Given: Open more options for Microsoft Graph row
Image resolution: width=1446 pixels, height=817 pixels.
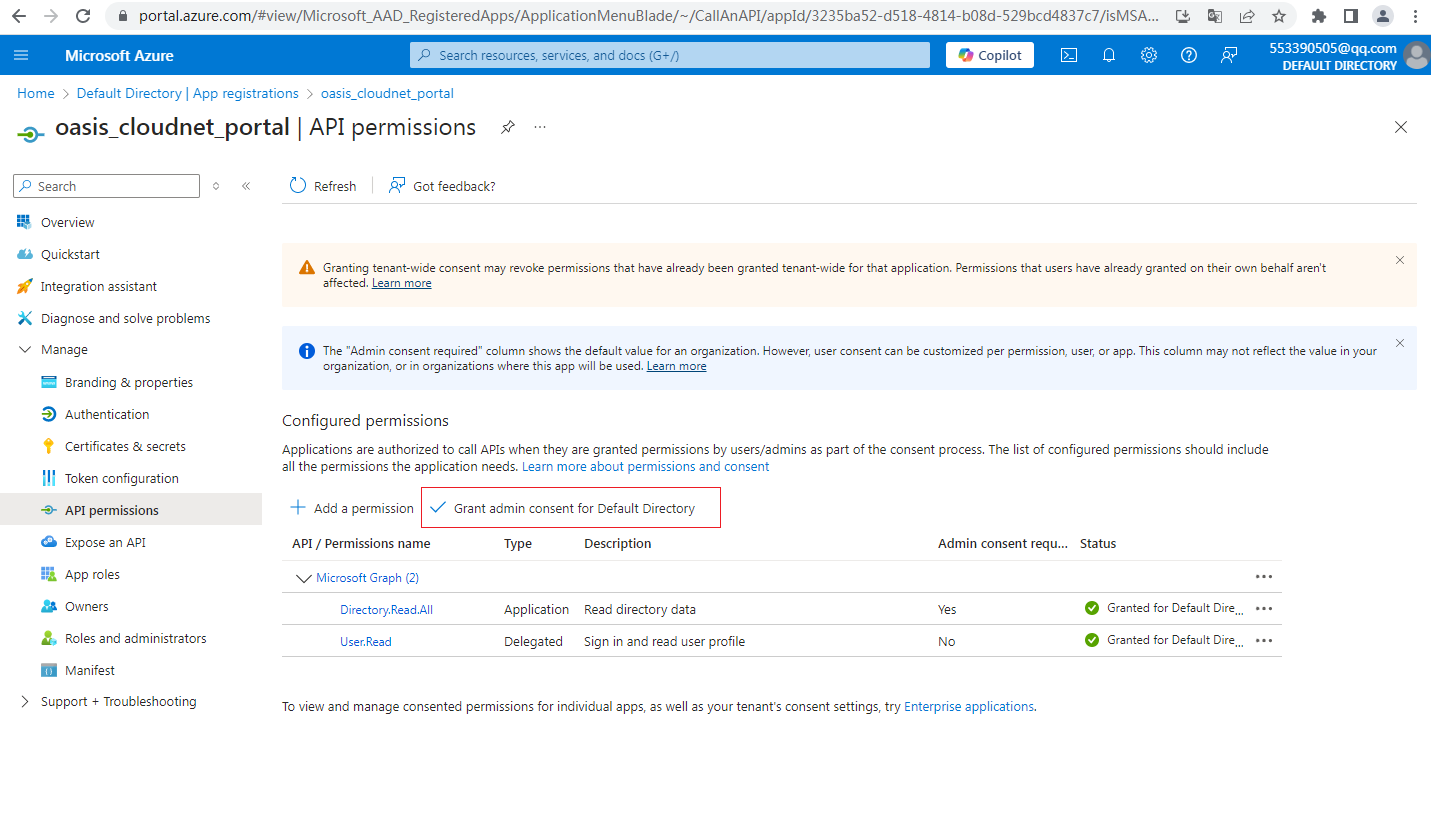Looking at the screenshot, I should [x=1264, y=577].
